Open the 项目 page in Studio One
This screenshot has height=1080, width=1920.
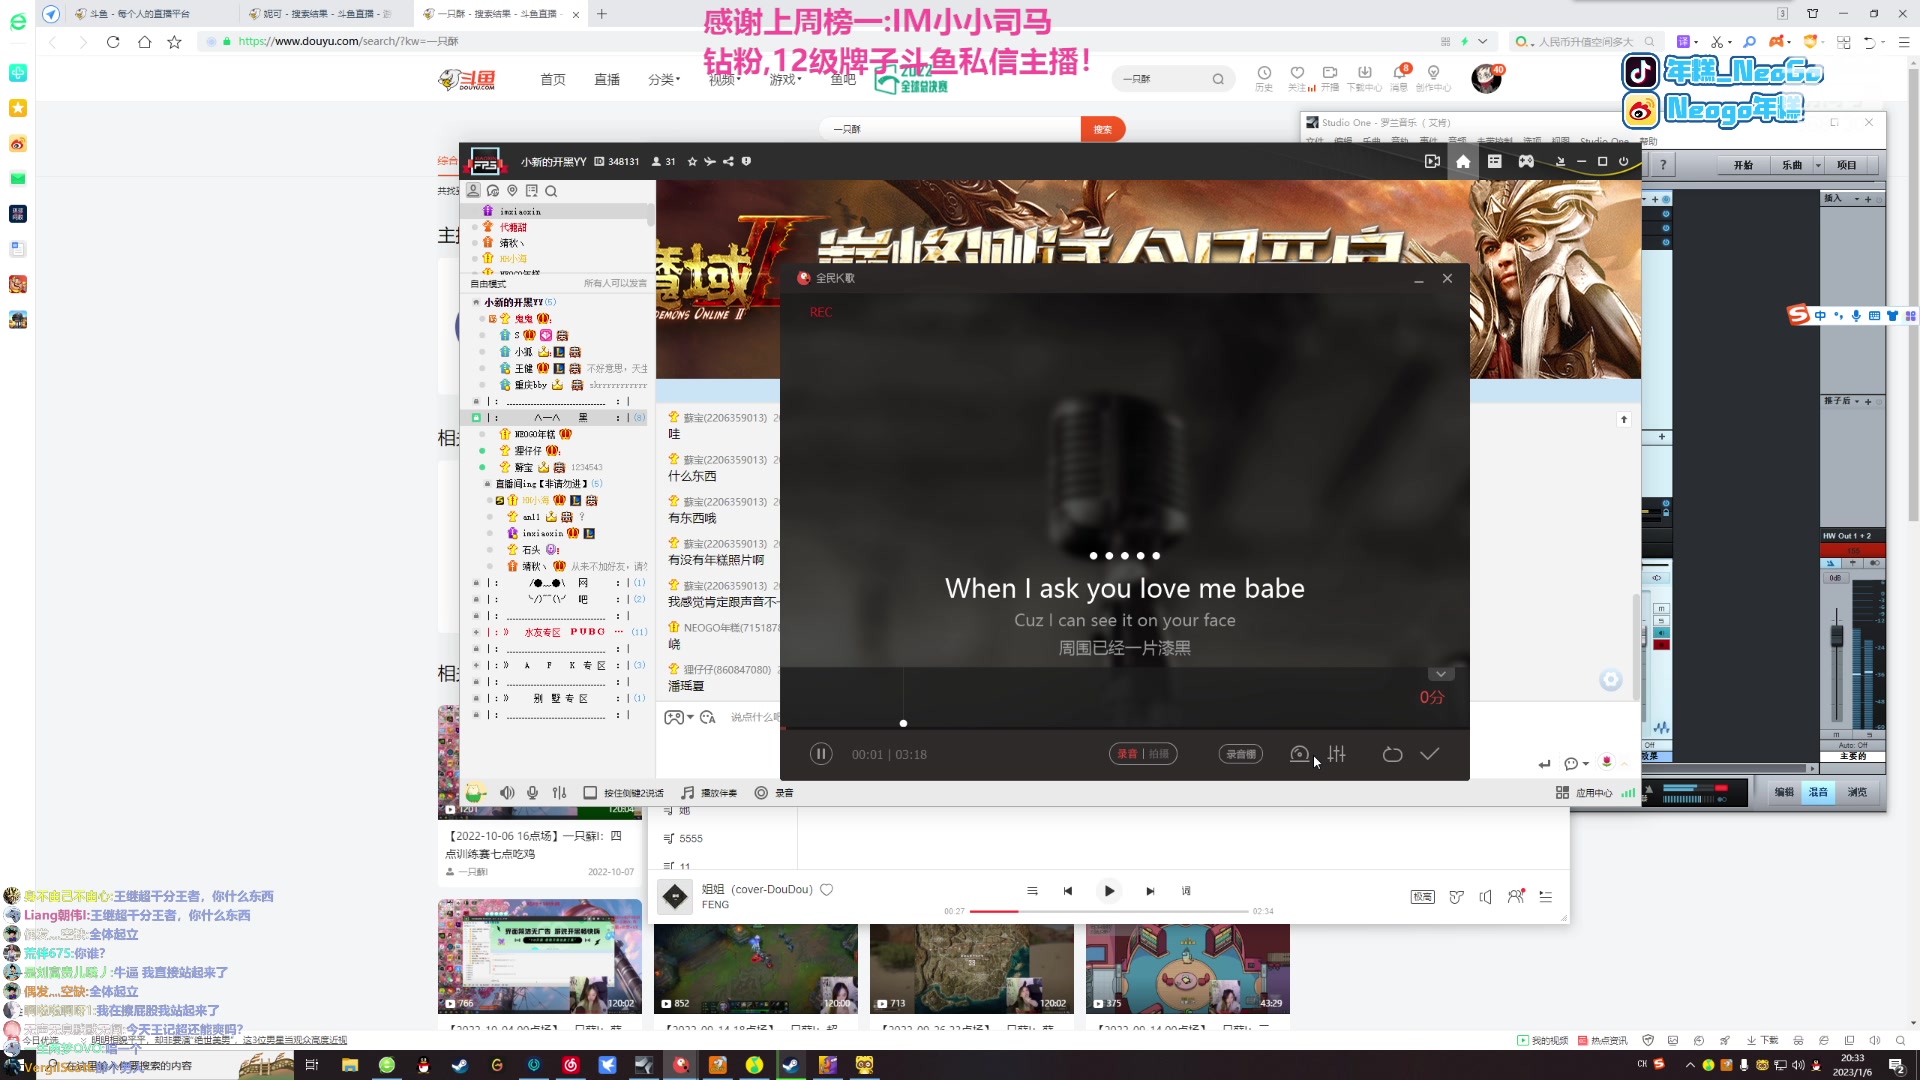(1847, 165)
